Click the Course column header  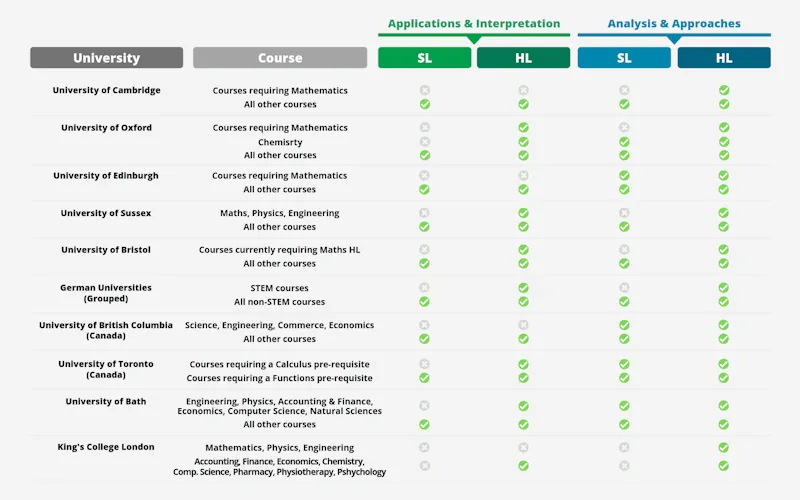click(280, 58)
